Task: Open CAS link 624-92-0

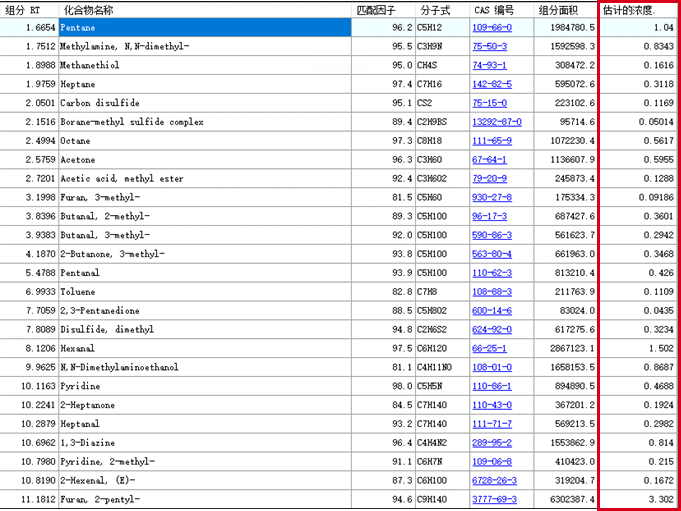Action: 492,330
